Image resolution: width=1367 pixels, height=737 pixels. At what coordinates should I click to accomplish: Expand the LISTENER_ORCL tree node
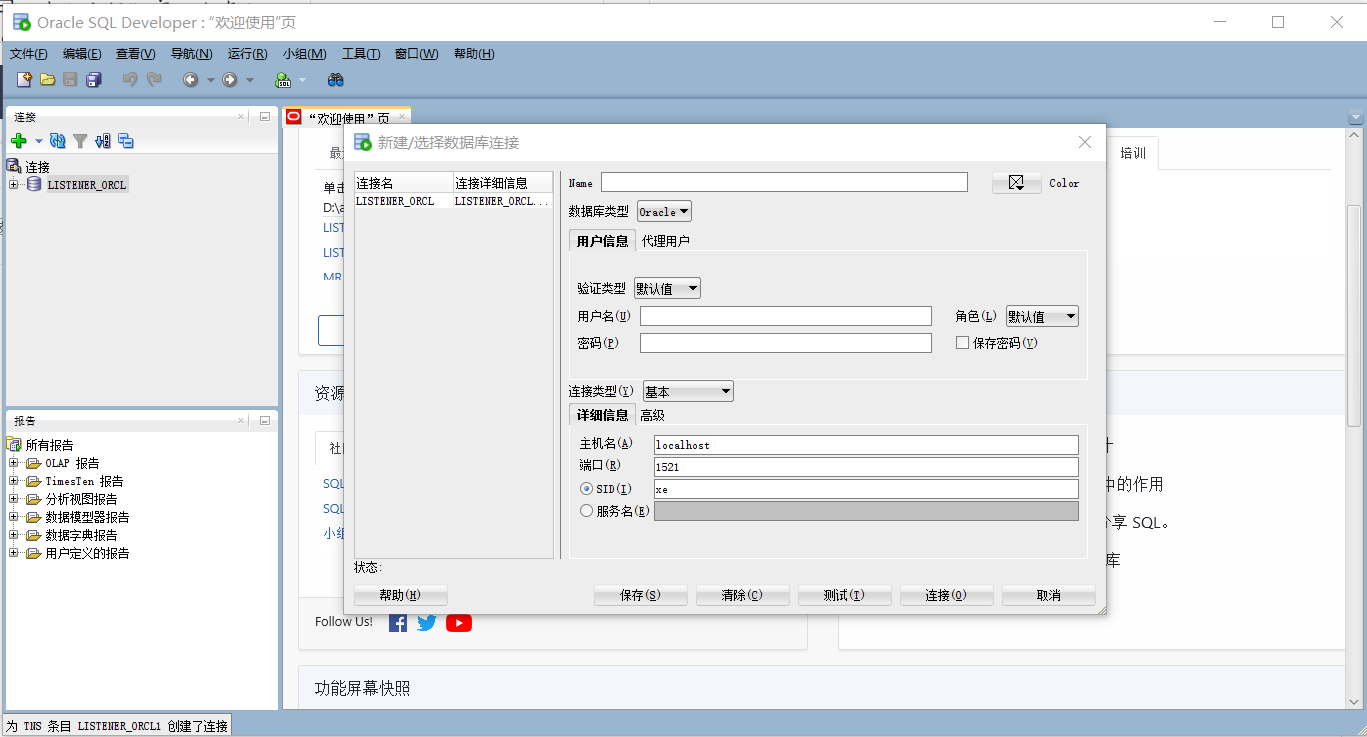(x=13, y=184)
